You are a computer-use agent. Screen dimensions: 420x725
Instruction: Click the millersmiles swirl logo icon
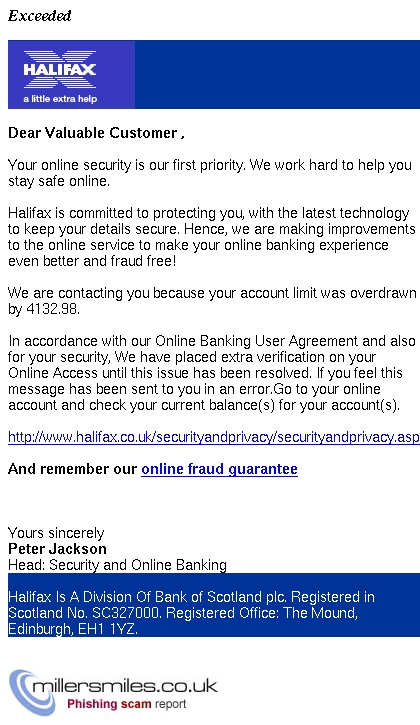tap(31, 692)
